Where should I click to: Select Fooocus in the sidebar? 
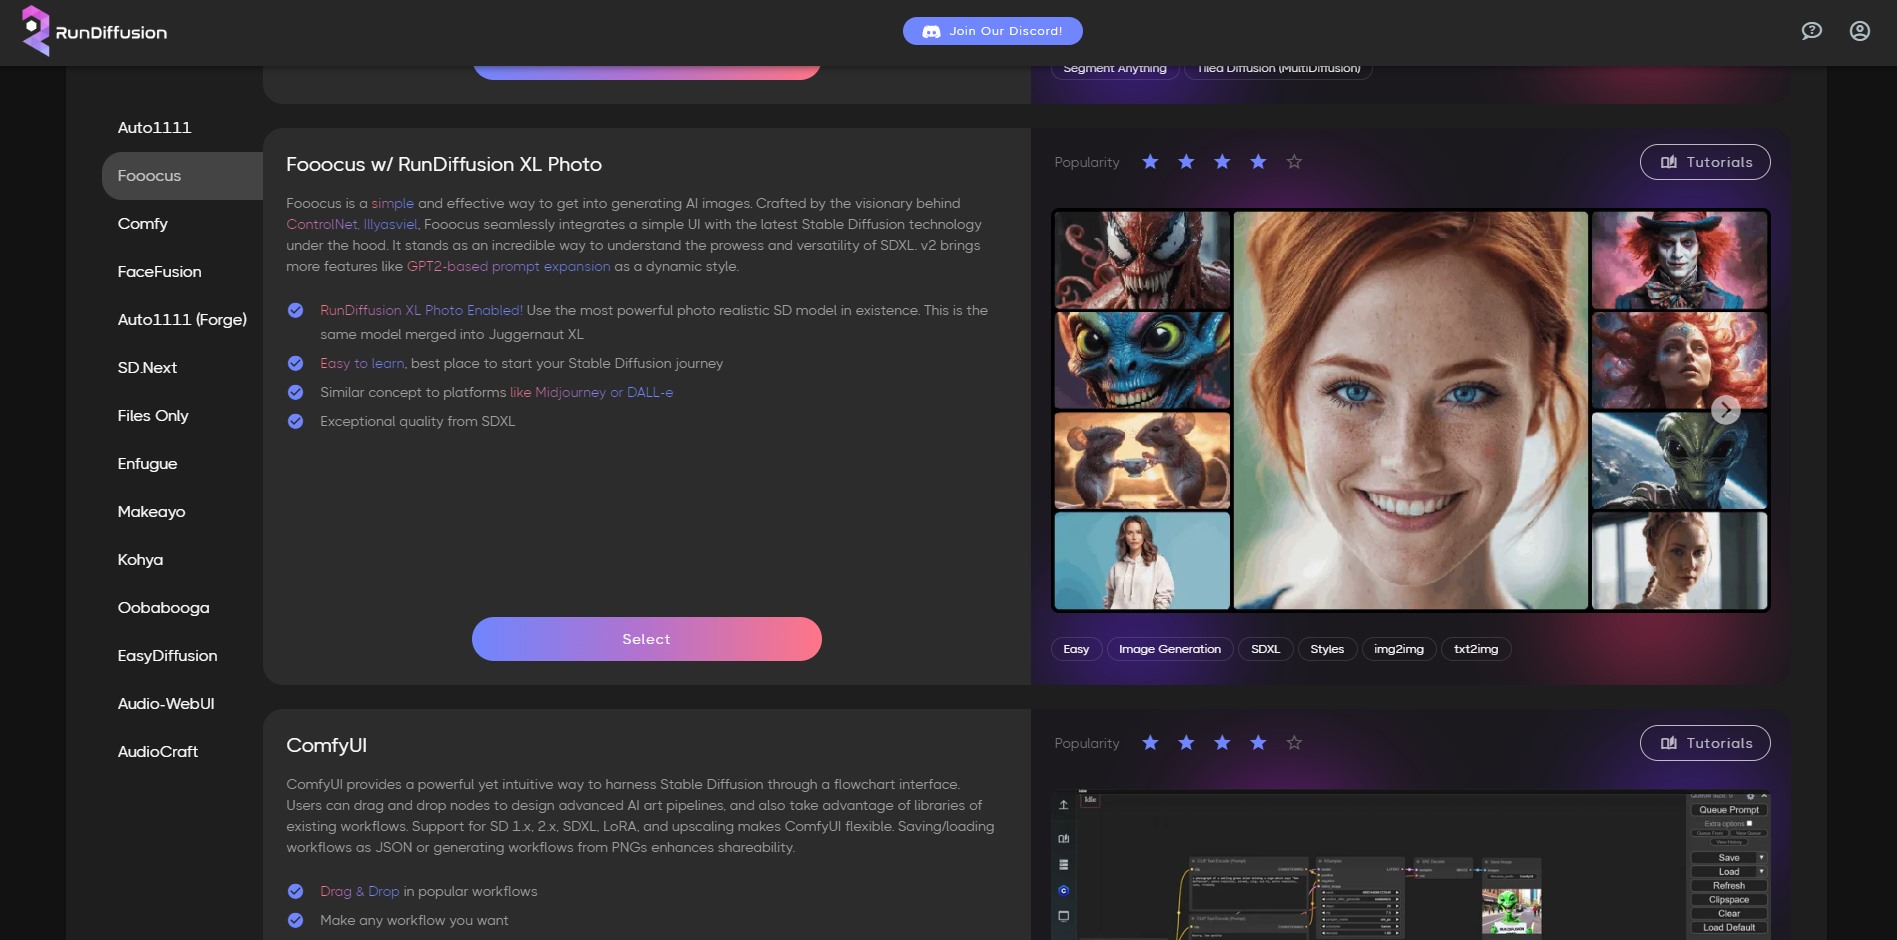click(182, 176)
